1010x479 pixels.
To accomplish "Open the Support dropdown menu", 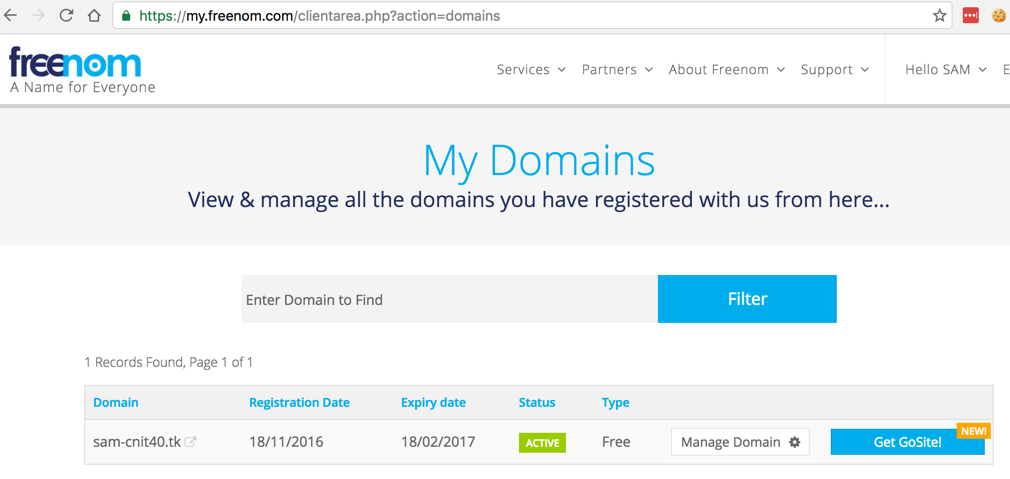I will (835, 70).
